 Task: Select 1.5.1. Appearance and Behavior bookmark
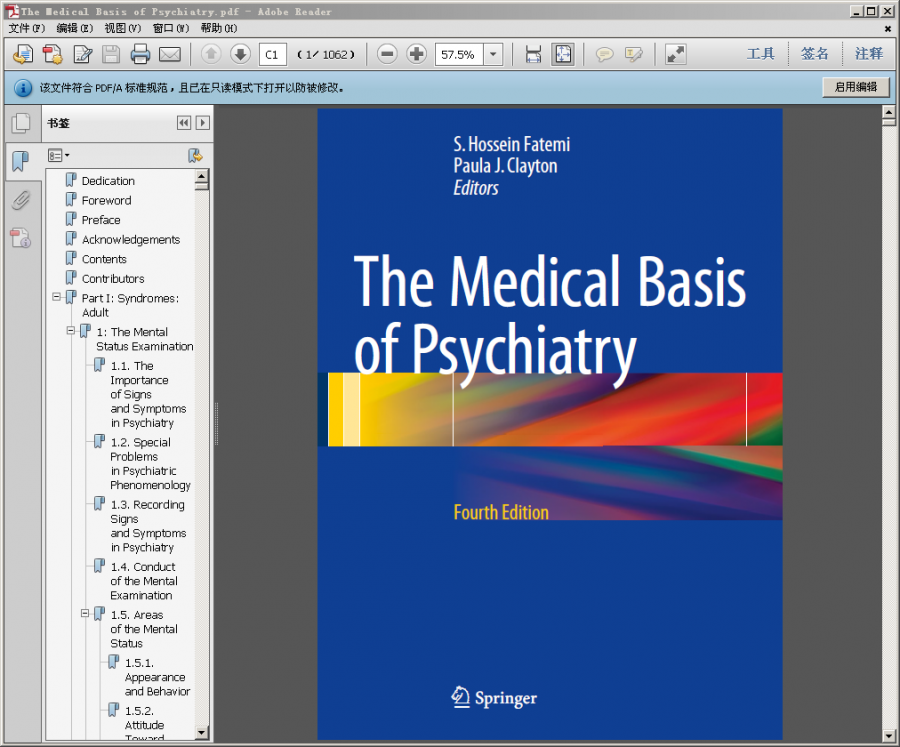tap(157, 677)
